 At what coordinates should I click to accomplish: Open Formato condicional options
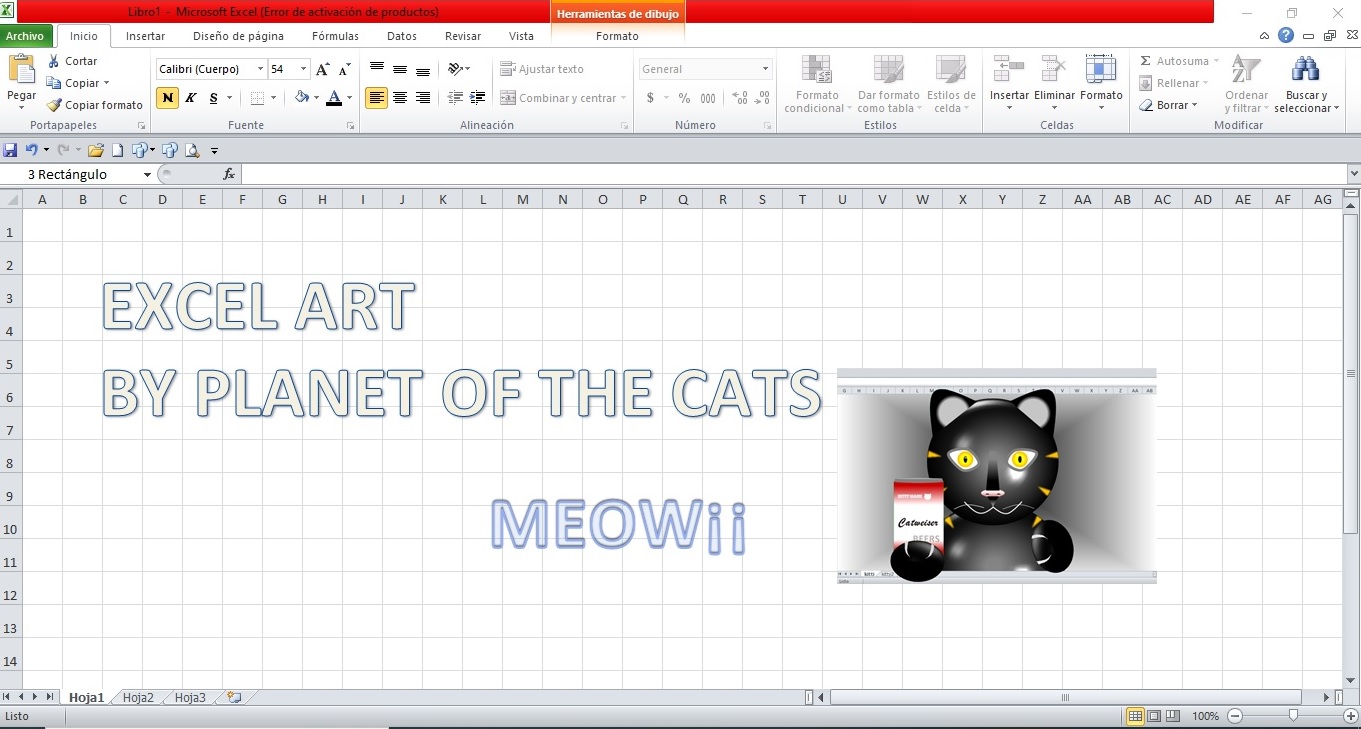click(816, 85)
